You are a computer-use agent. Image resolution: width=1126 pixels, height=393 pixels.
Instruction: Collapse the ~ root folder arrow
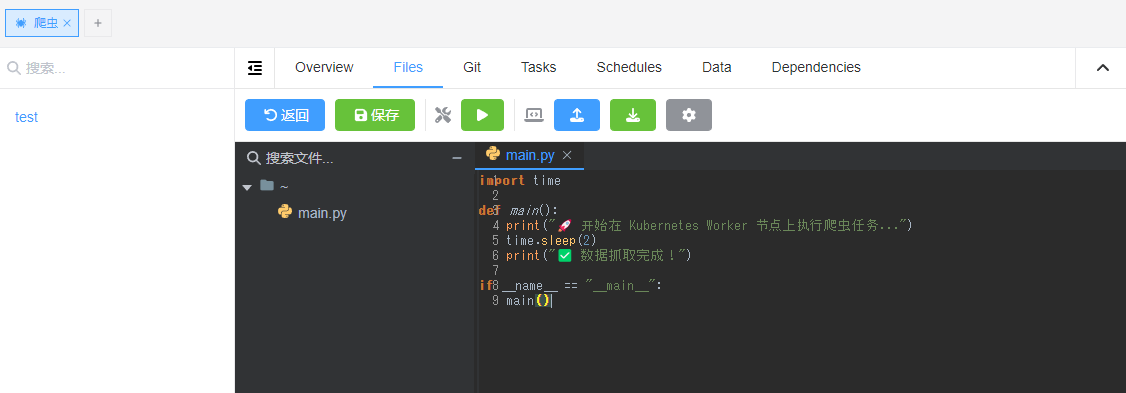tap(247, 187)
